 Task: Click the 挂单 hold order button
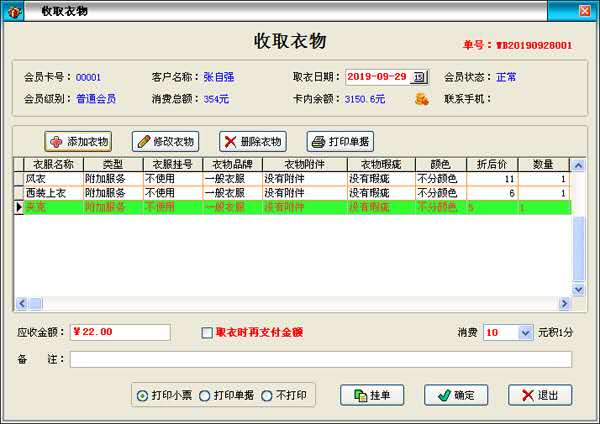[372, 395]
